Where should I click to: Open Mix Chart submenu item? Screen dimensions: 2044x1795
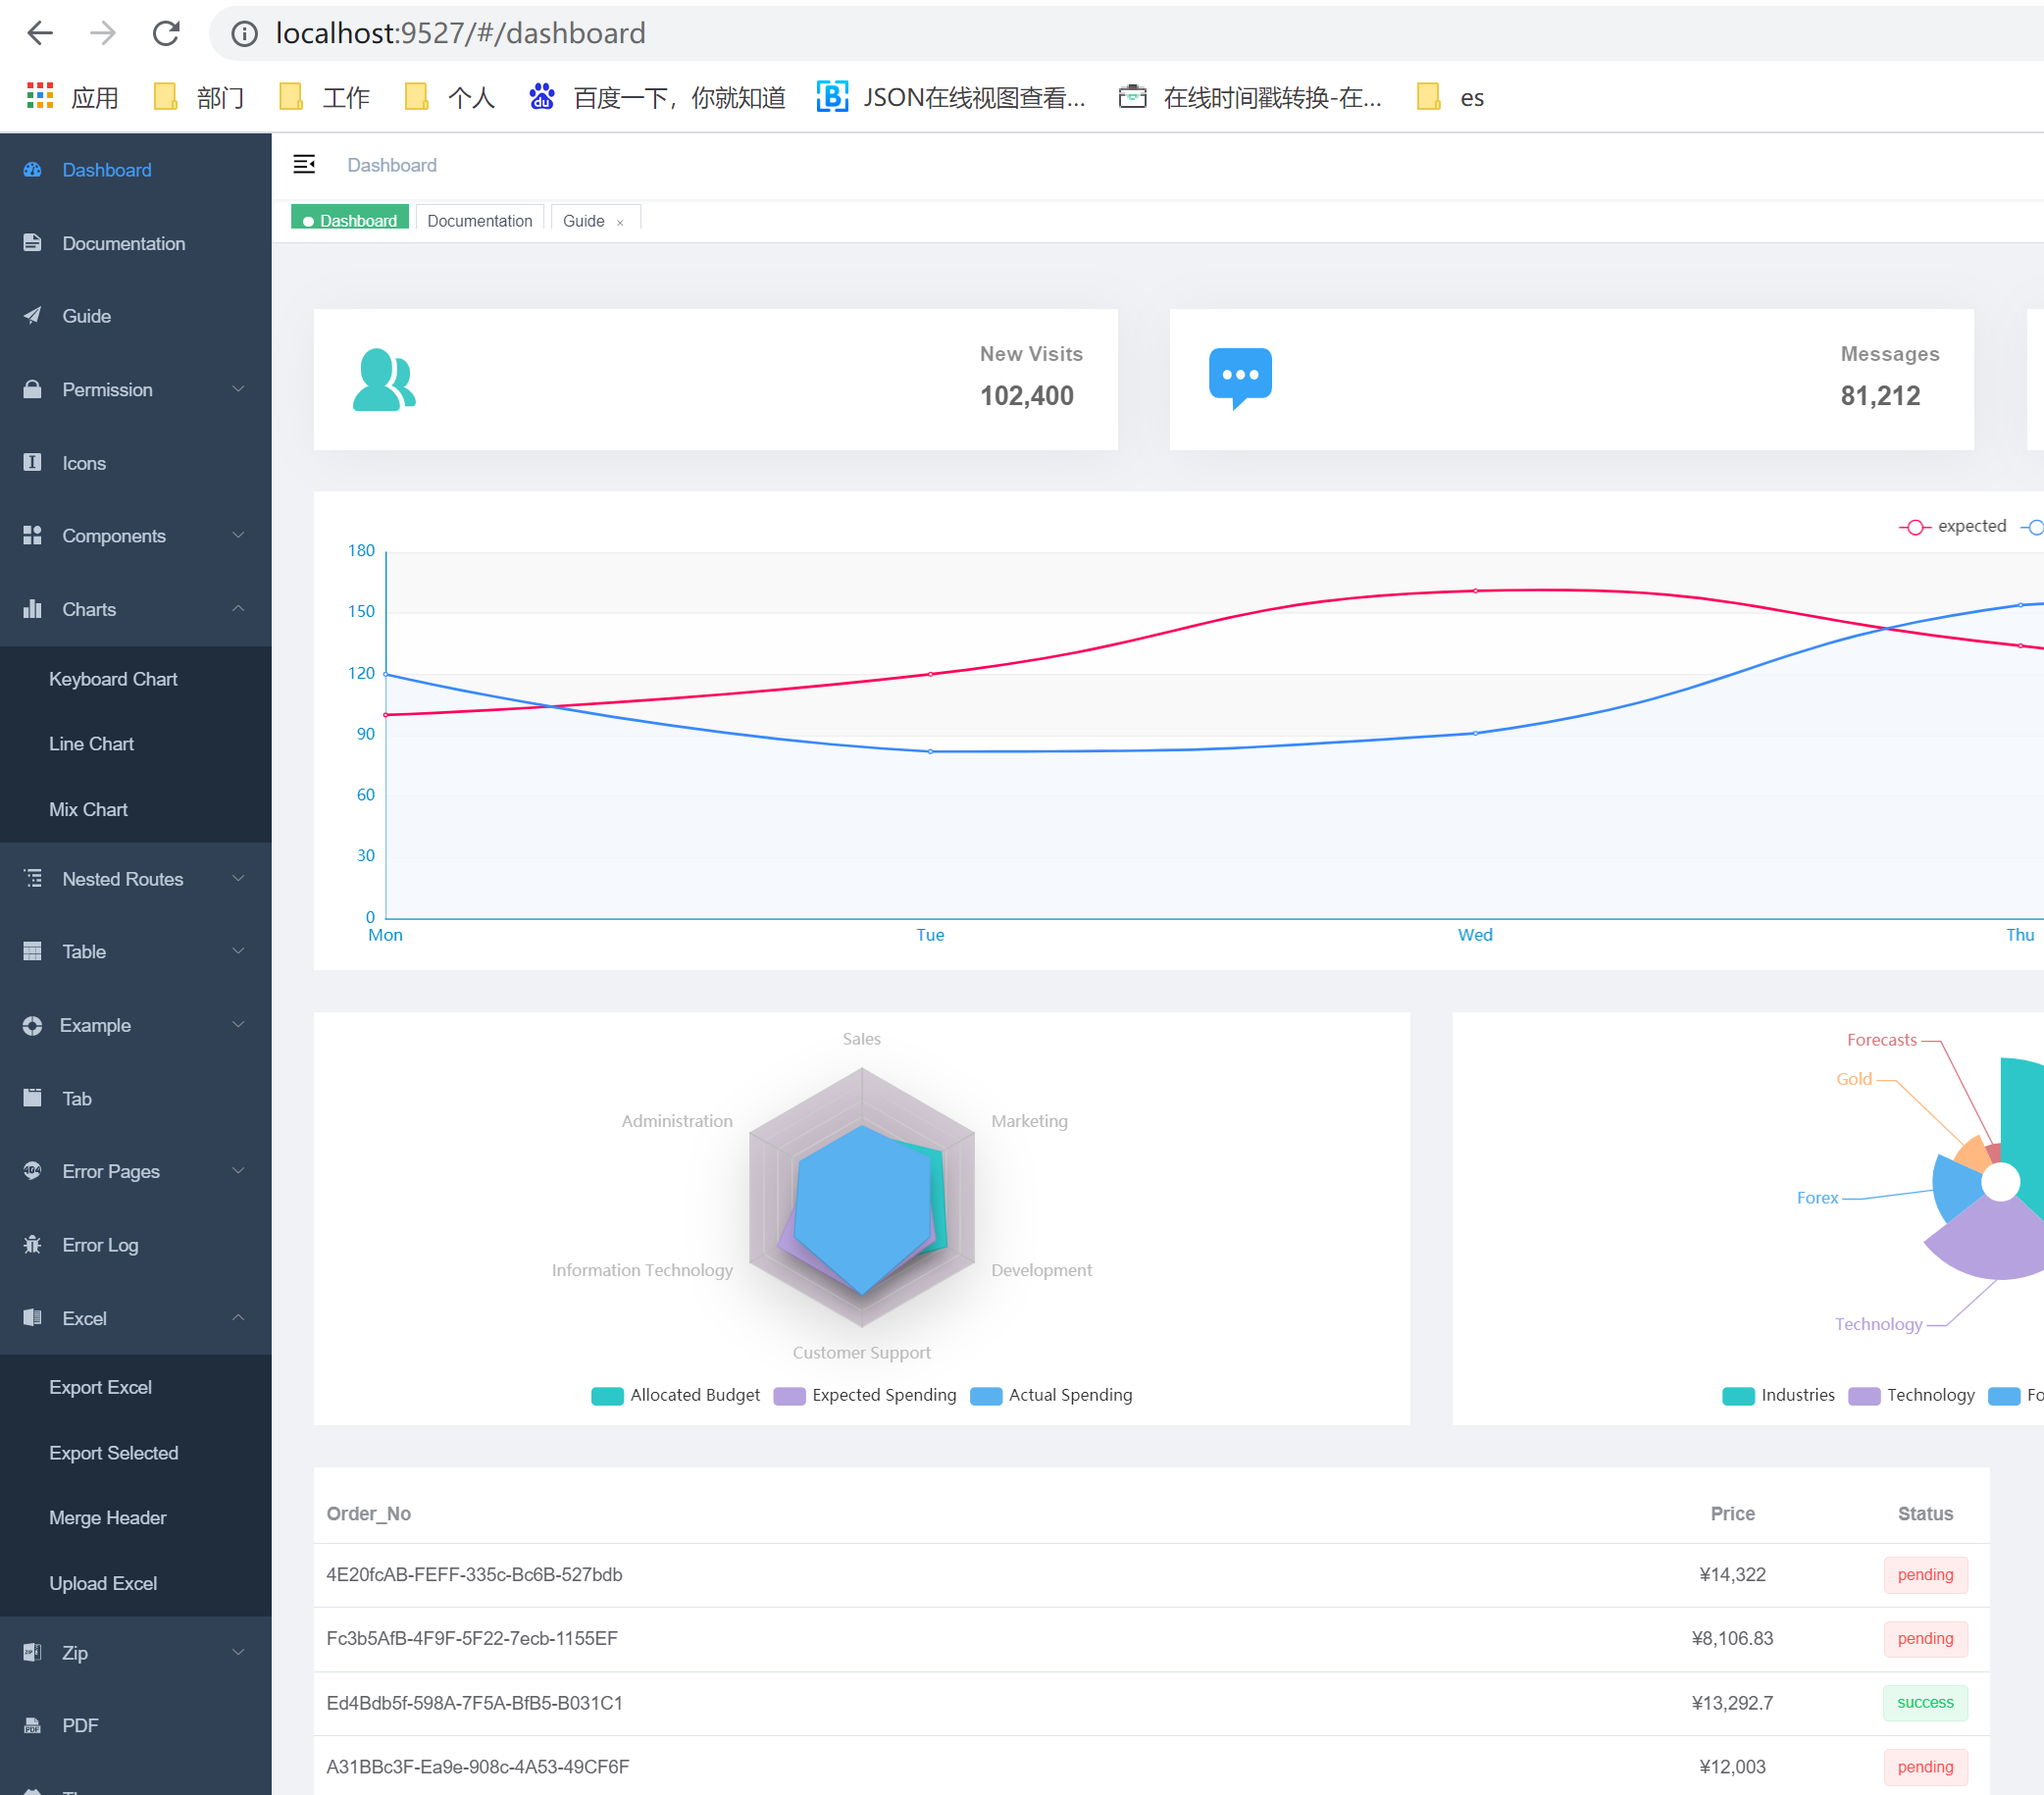tap(136, 810)
